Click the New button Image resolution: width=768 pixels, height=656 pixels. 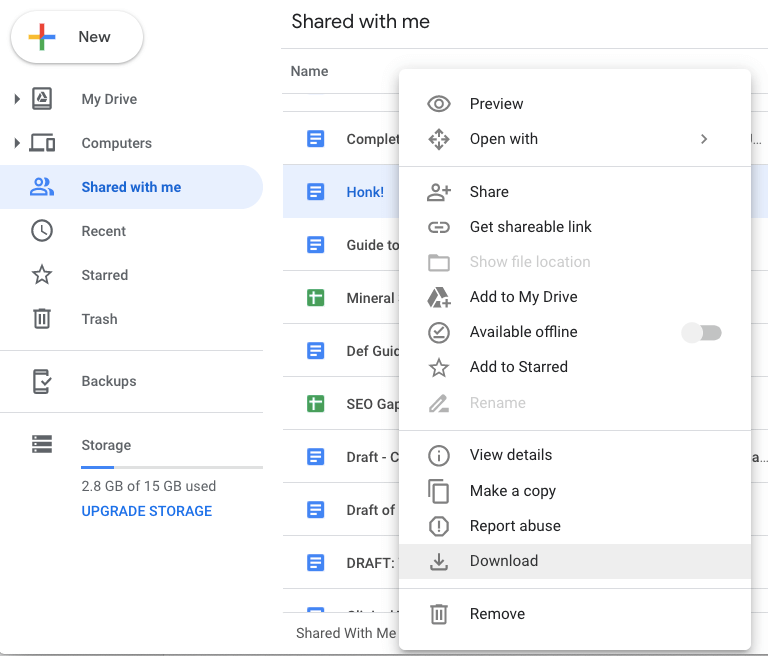pyautogui.click(x=77, y=38)
